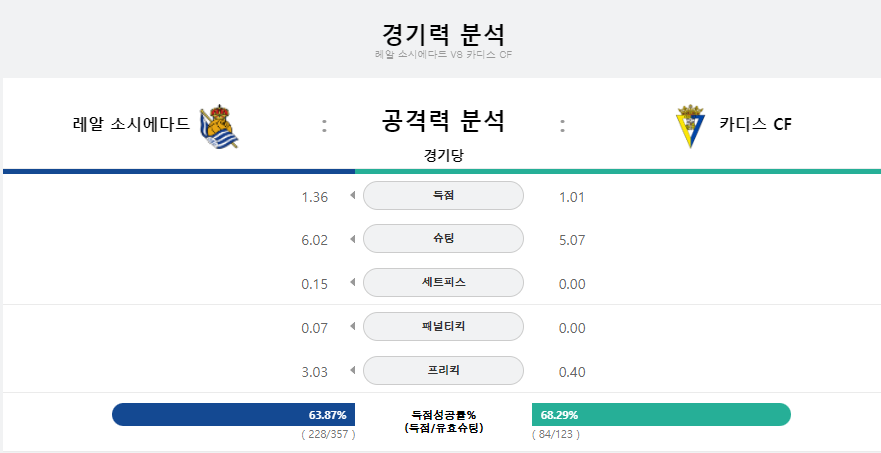
Task: Select the 프리킥 stat pill
Action: point(443,370)
